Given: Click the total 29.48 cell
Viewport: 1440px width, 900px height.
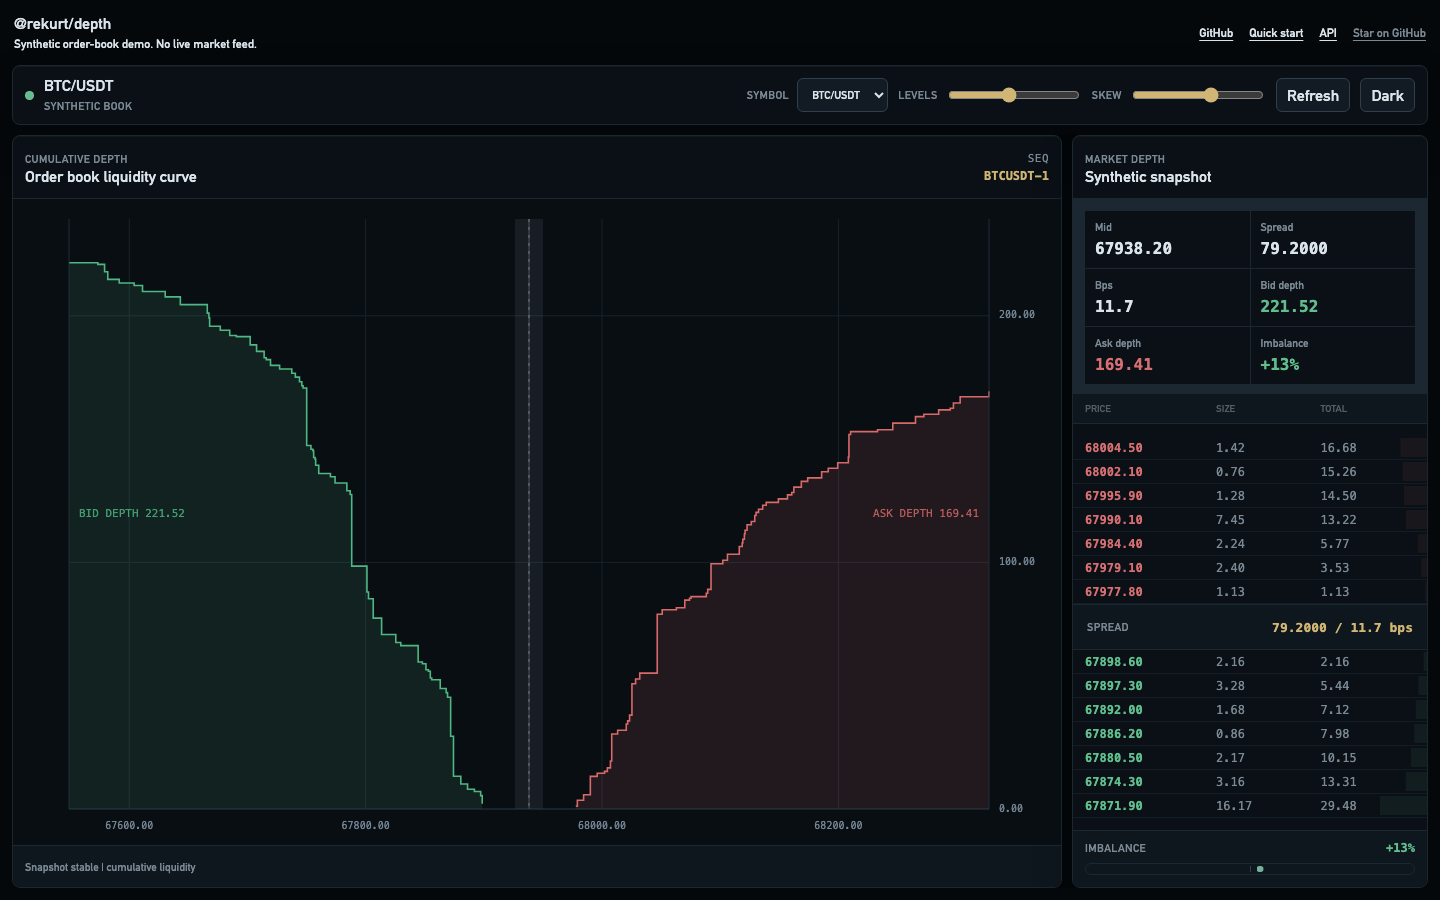Looking at the screenshot, I should coord(1338,806).
